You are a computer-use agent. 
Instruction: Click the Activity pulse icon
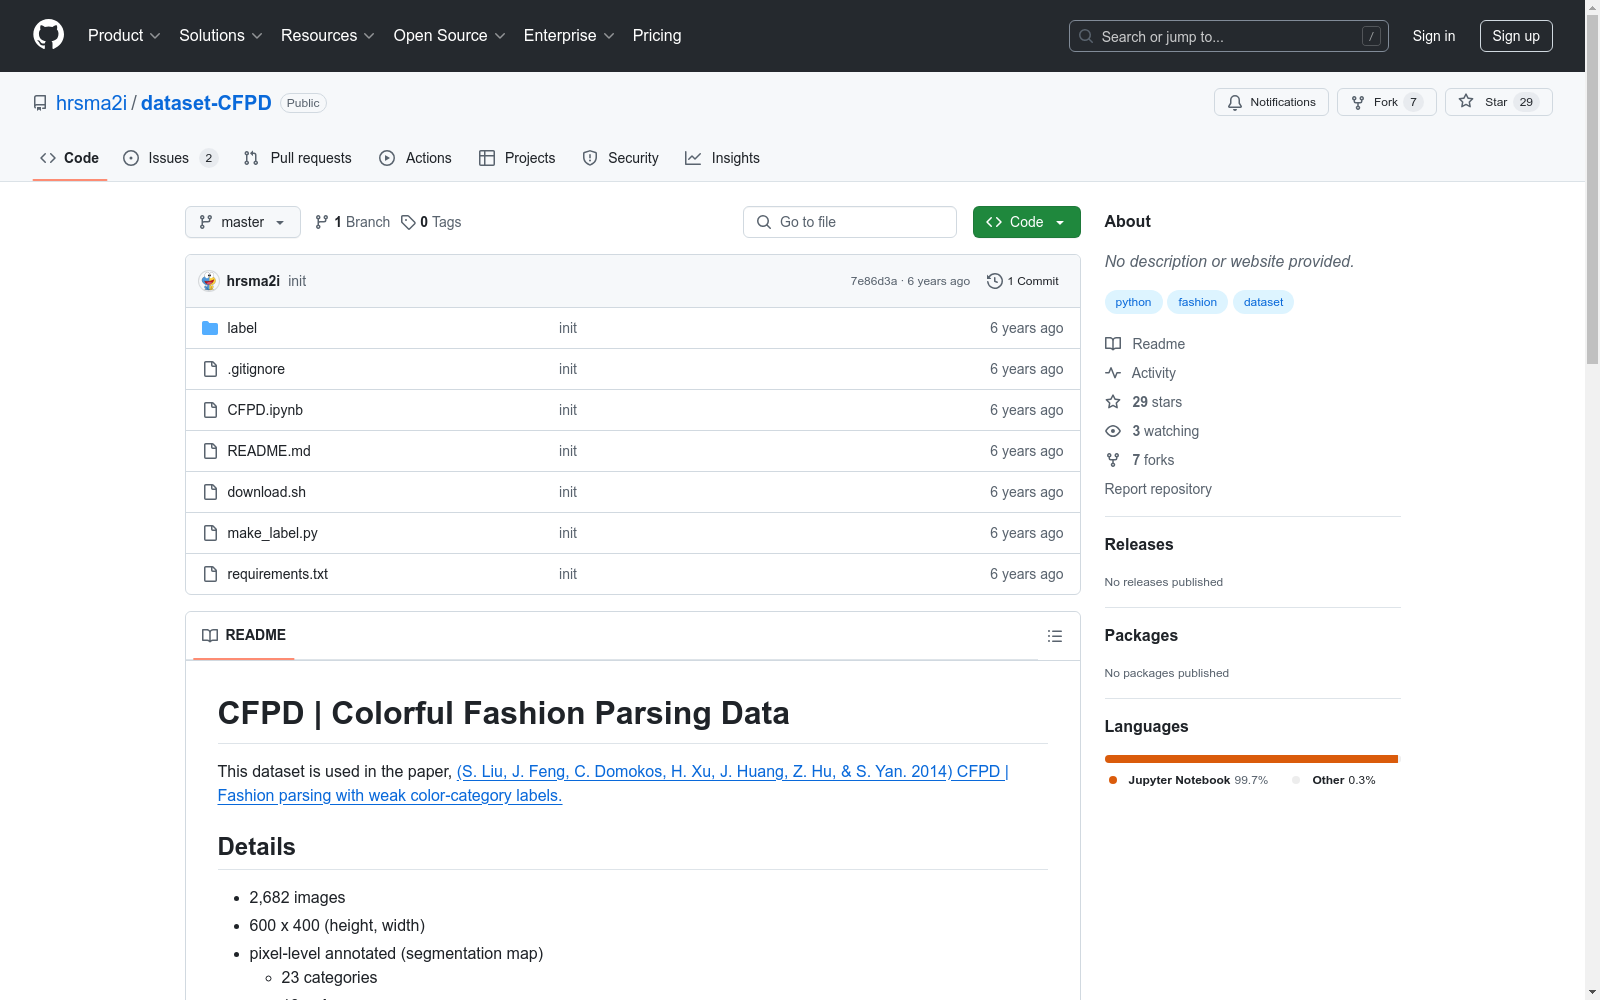pos(1113,373)
